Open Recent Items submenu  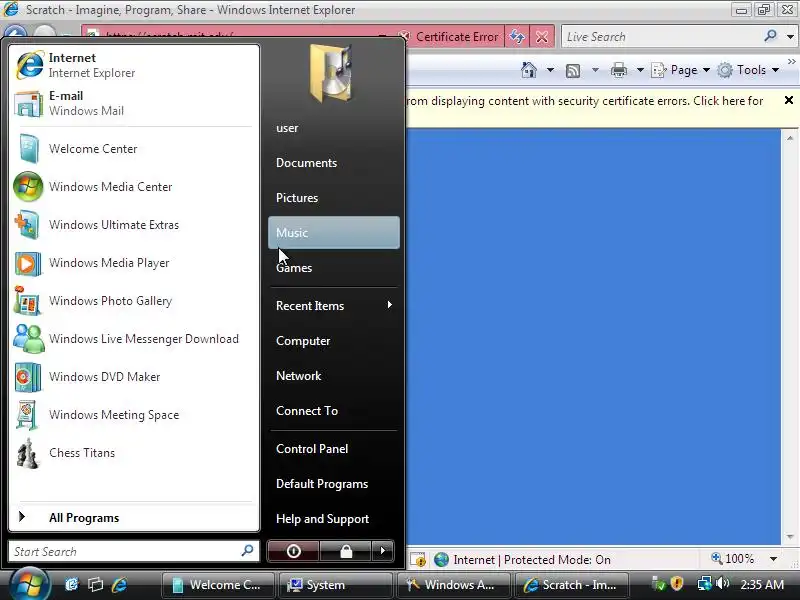tap(334, 306)
